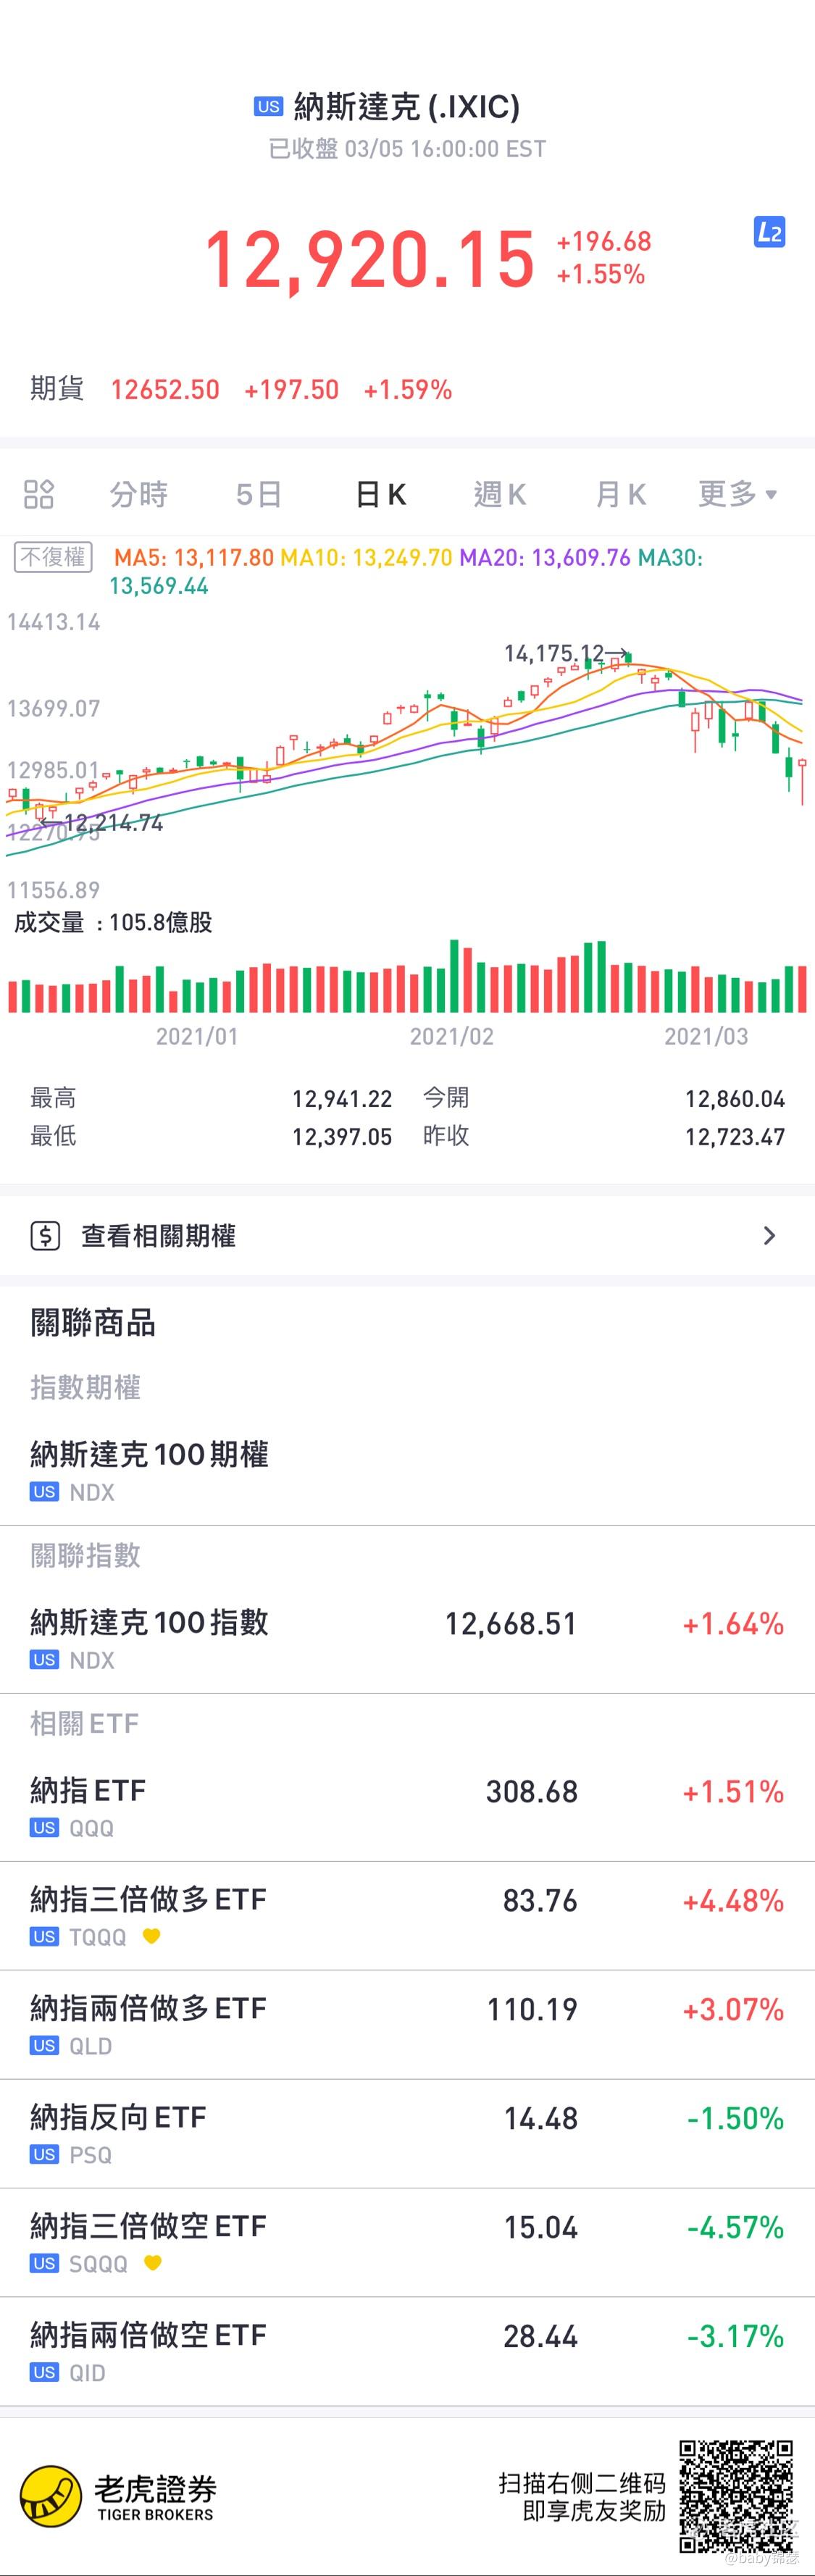
Task: Tap the PSQ change -1.50%
Action: point(735,2119)
